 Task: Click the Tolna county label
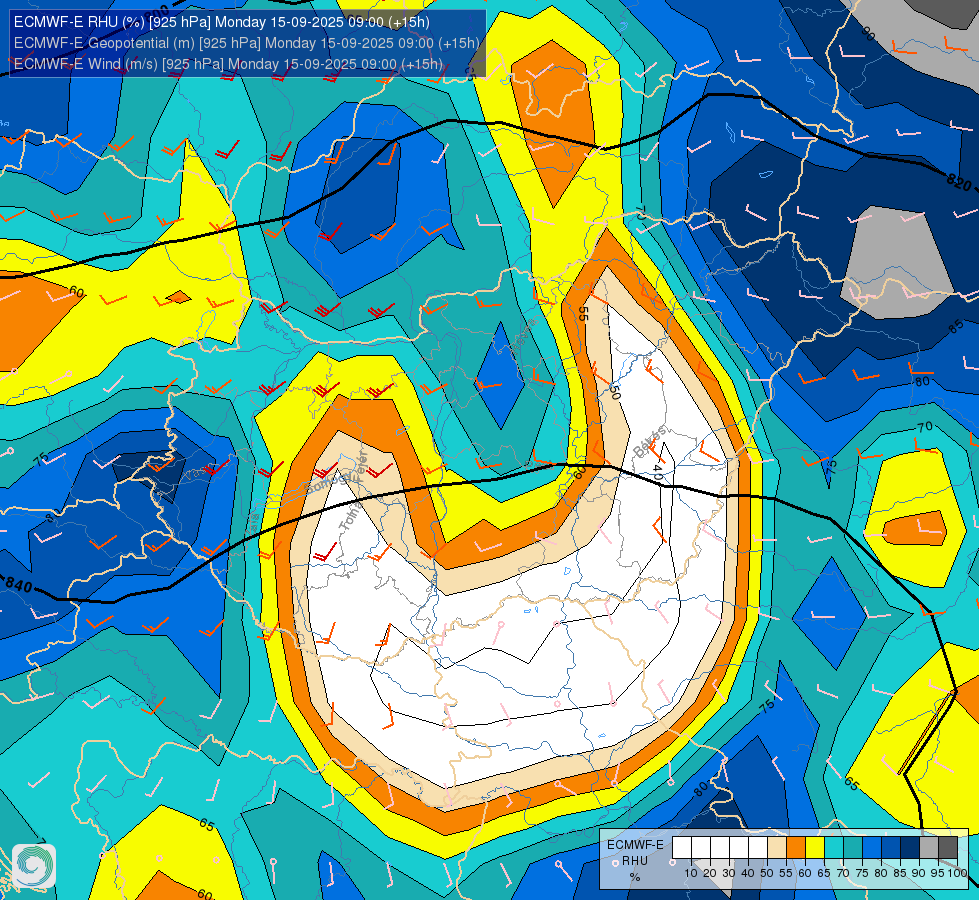[x=352, y=516]
